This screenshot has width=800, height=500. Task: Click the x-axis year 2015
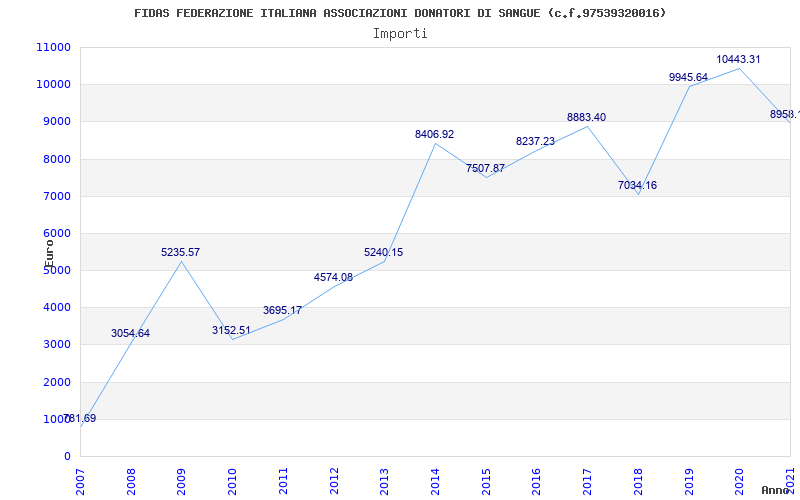(486, 482)
